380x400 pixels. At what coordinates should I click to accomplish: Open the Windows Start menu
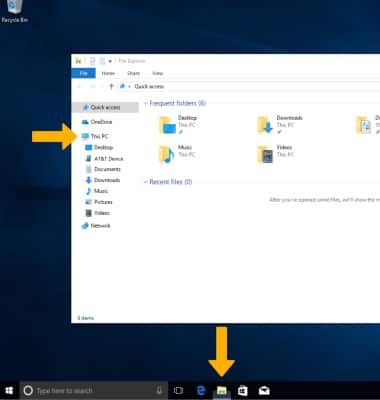point(9,390)
